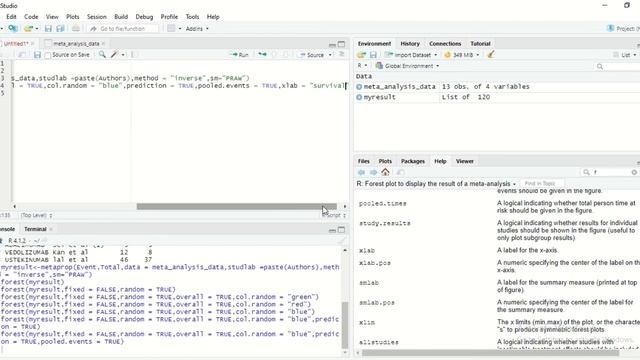Open the Addins dropdown
This screenshot has width=640, height=360.
pos(197,29)
